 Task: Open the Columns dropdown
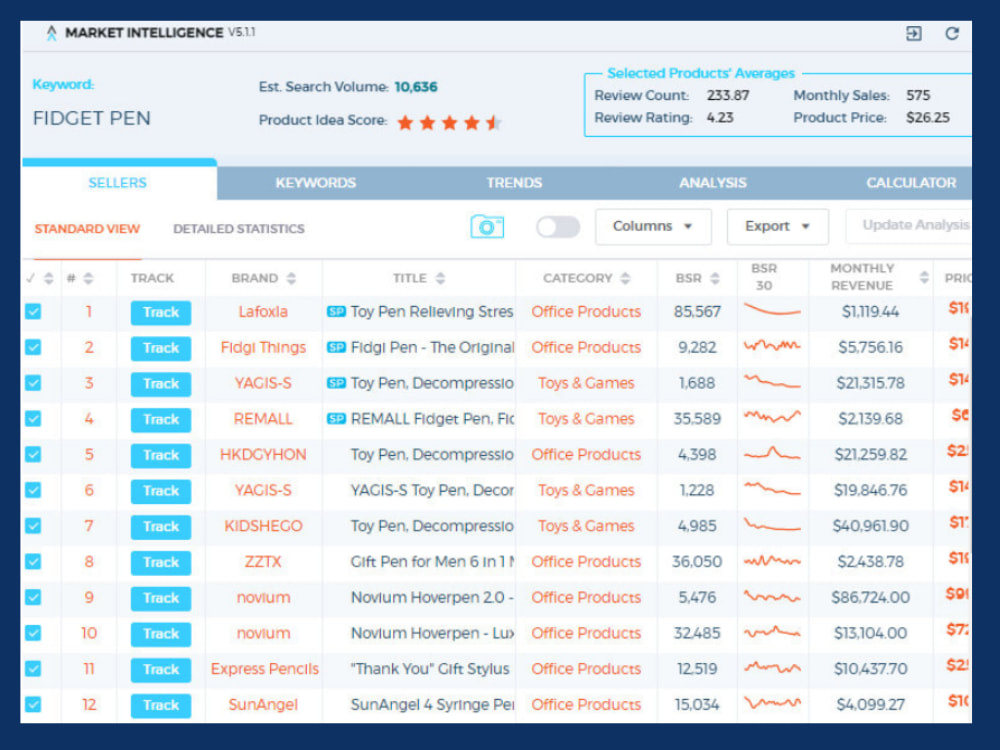pyautogui.click(x=653, y=226)
